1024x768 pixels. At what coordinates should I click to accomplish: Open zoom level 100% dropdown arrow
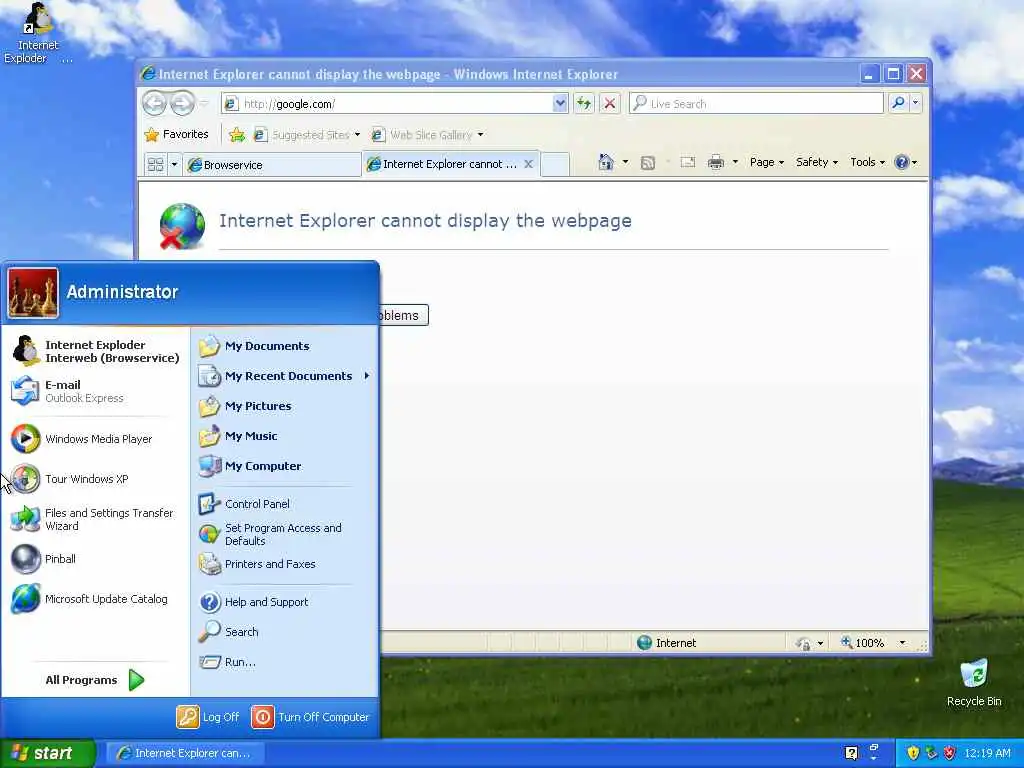click(903, 643)
